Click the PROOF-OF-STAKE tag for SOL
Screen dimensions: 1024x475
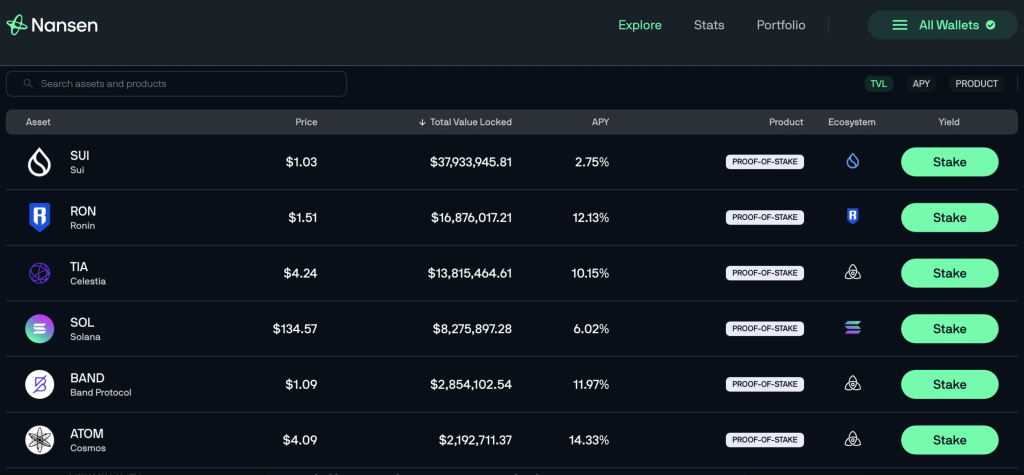[765, 329]
